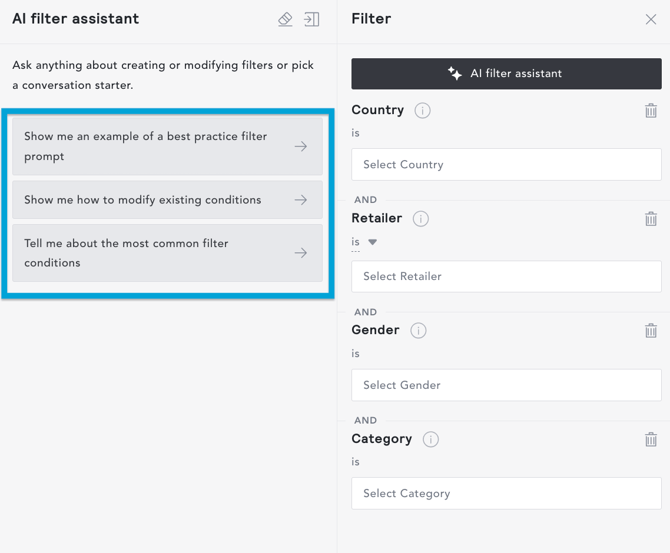Open the Select Retailer field
Screen dimensions: 670x553
pos(506,277)
